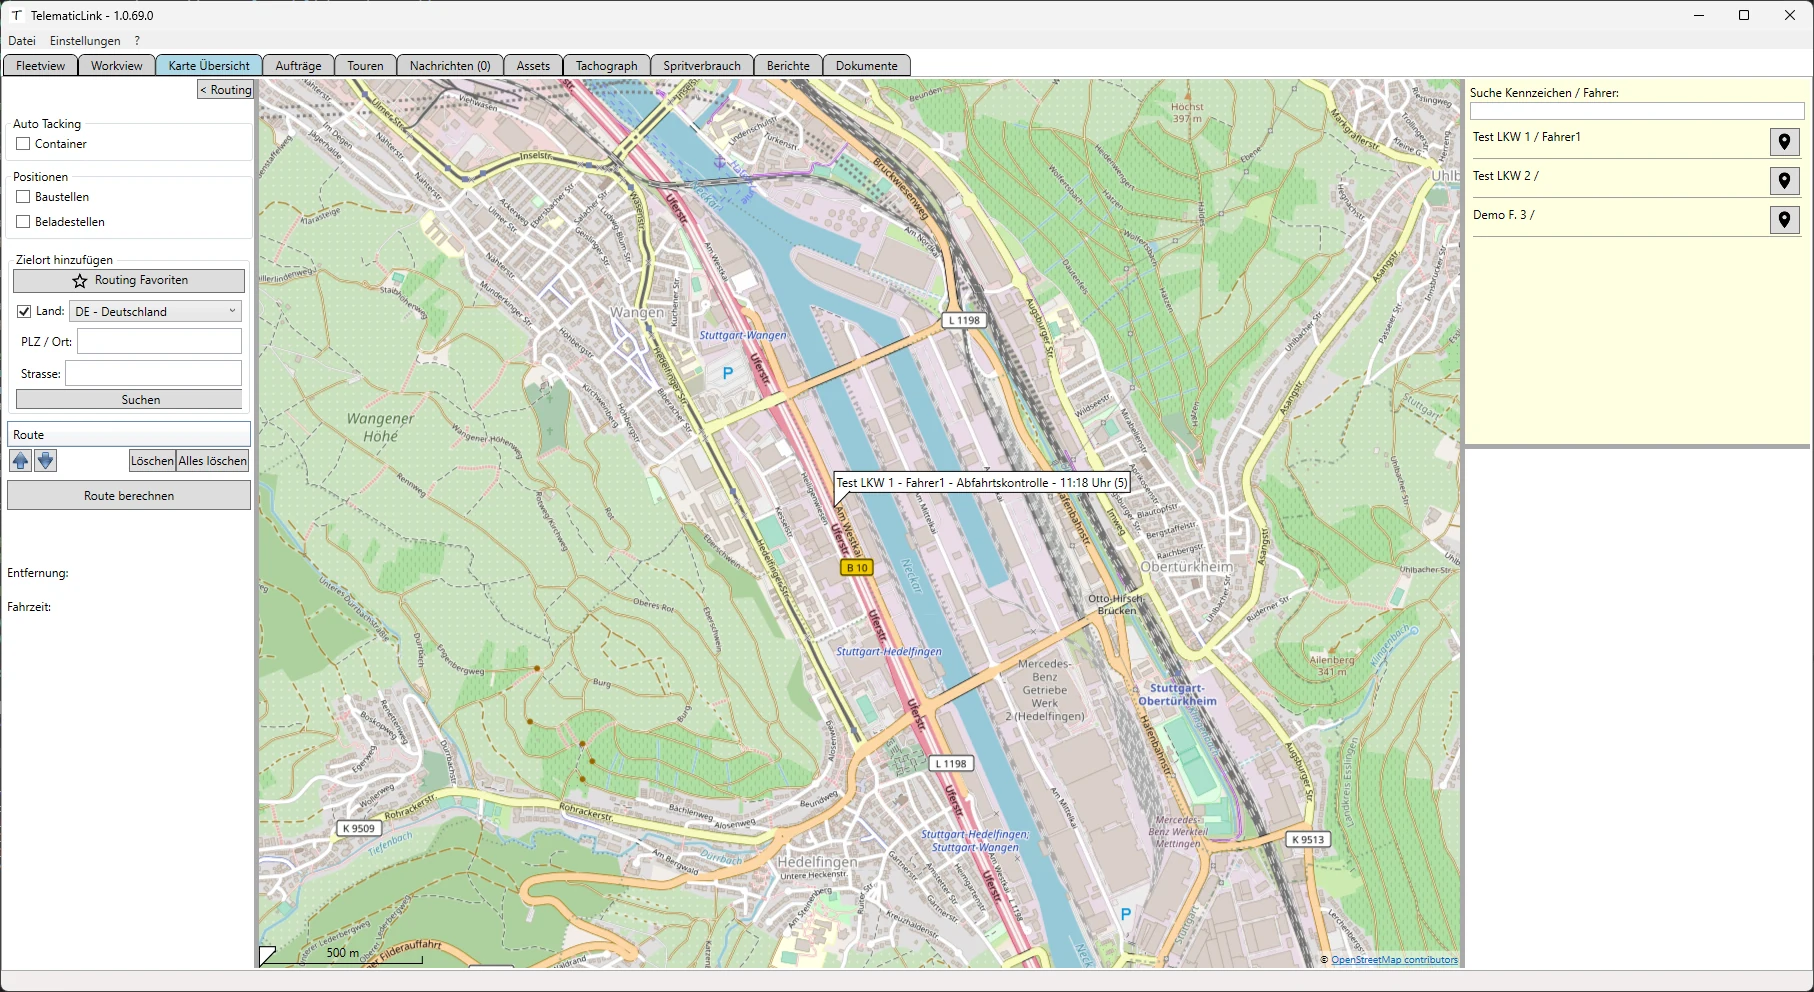Click the parking P icon near Stuttgart-Wangen

[x=728, y=373]
